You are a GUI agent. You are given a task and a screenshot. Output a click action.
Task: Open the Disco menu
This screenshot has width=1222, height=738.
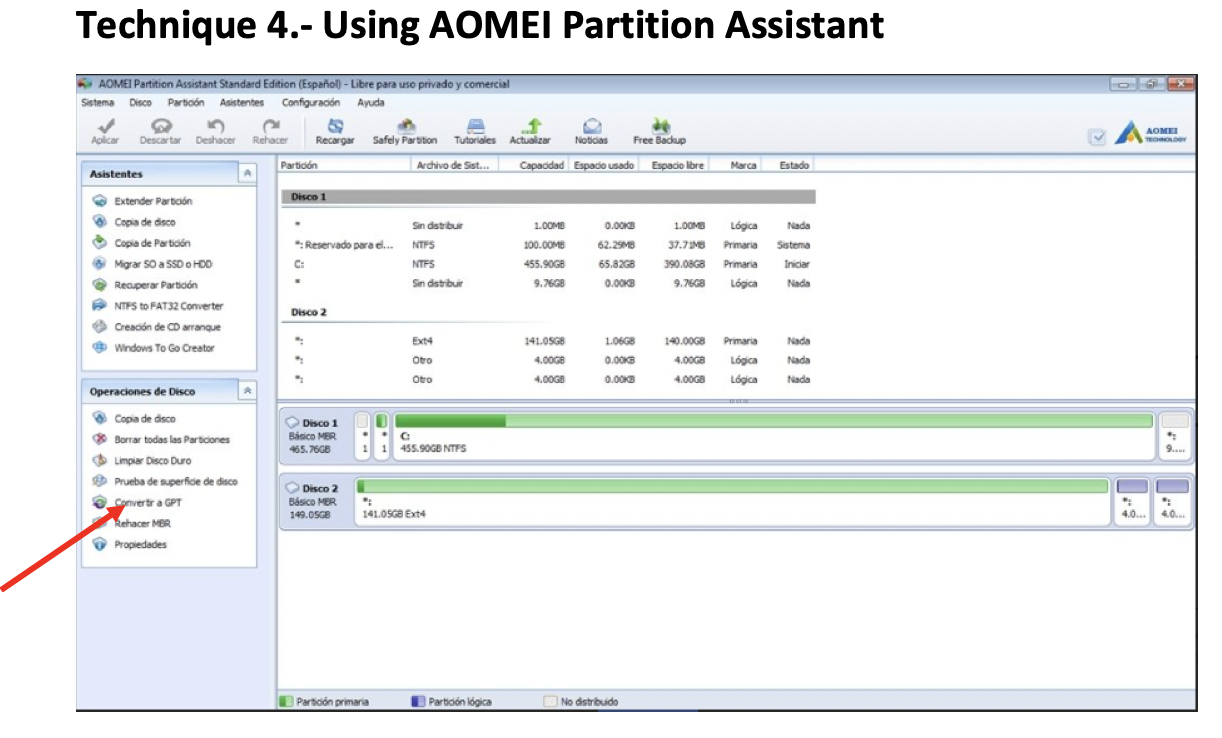pyautogui.click(x=140, y=102)
